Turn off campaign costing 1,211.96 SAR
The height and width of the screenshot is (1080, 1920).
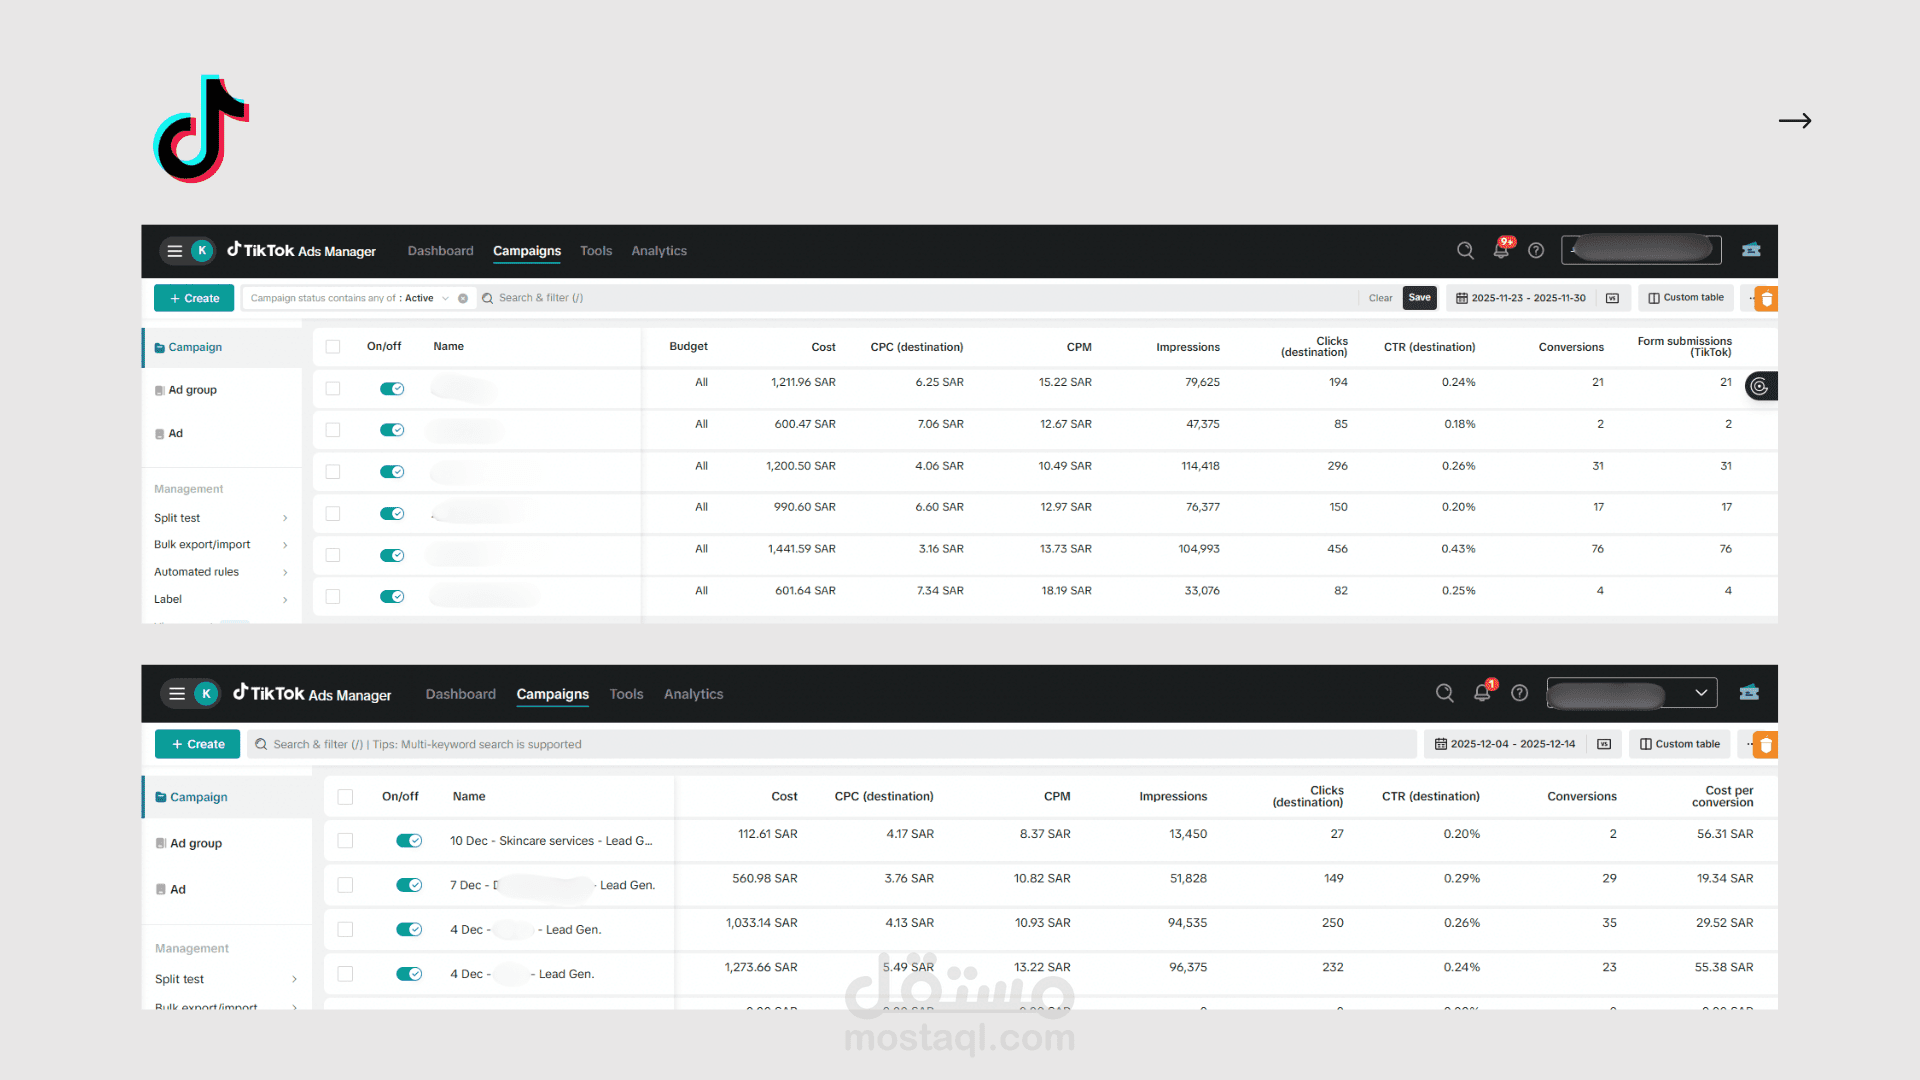point(392,389)
